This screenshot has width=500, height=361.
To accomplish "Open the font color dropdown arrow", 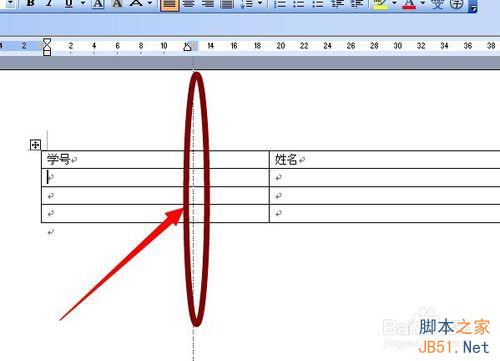I will point(423,3).
